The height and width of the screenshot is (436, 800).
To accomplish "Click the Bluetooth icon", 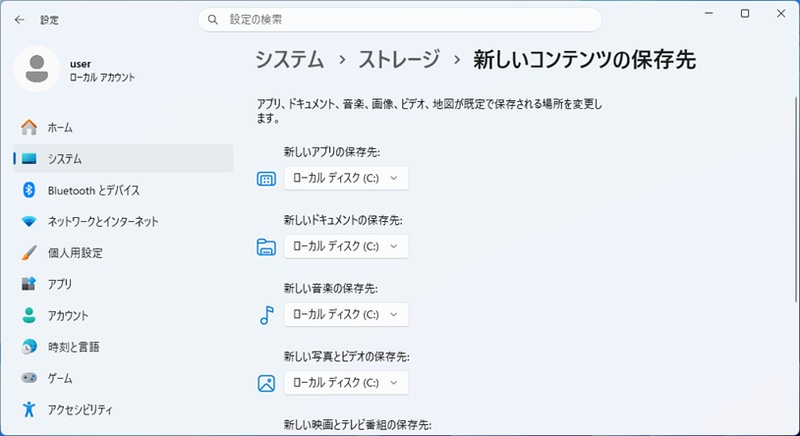I will [x=29, y=190].
